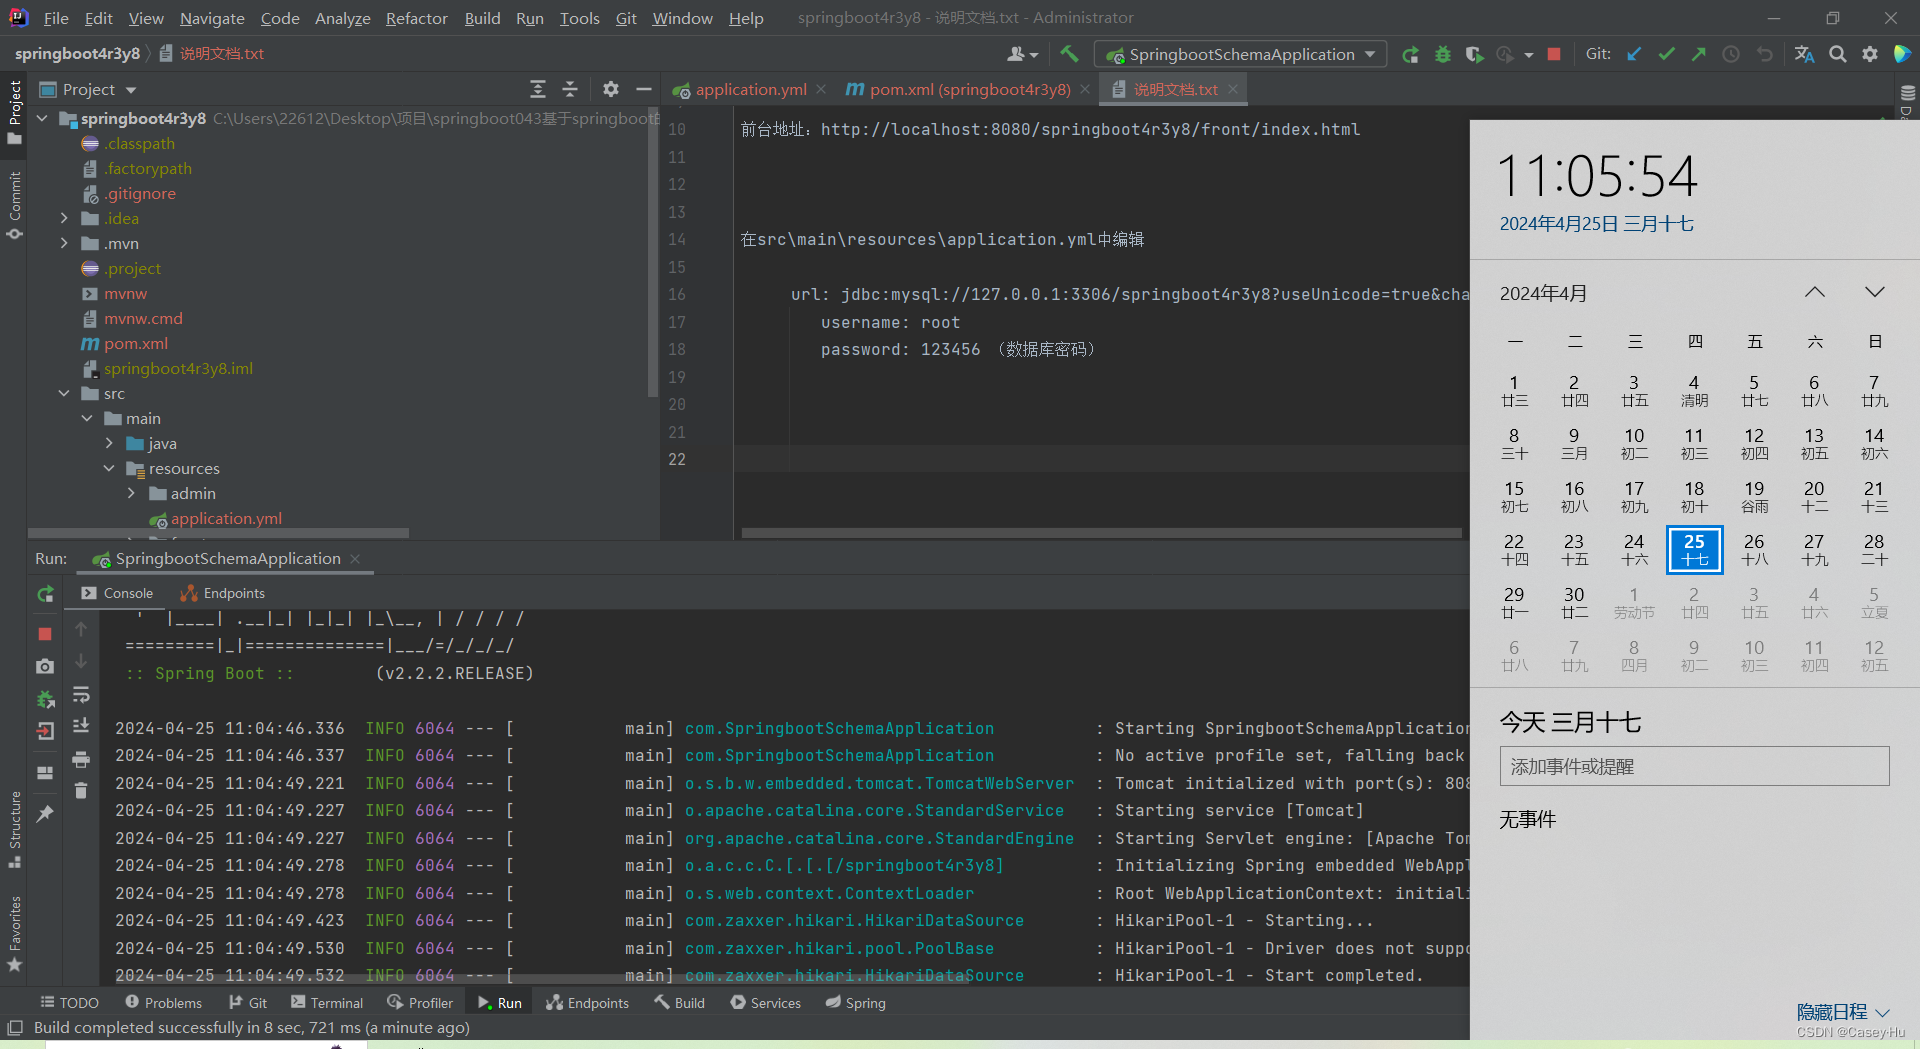This screenshot has width=1920, height=1049.
Task: Collapse the resources folder
Action: (x=110, y=468)
